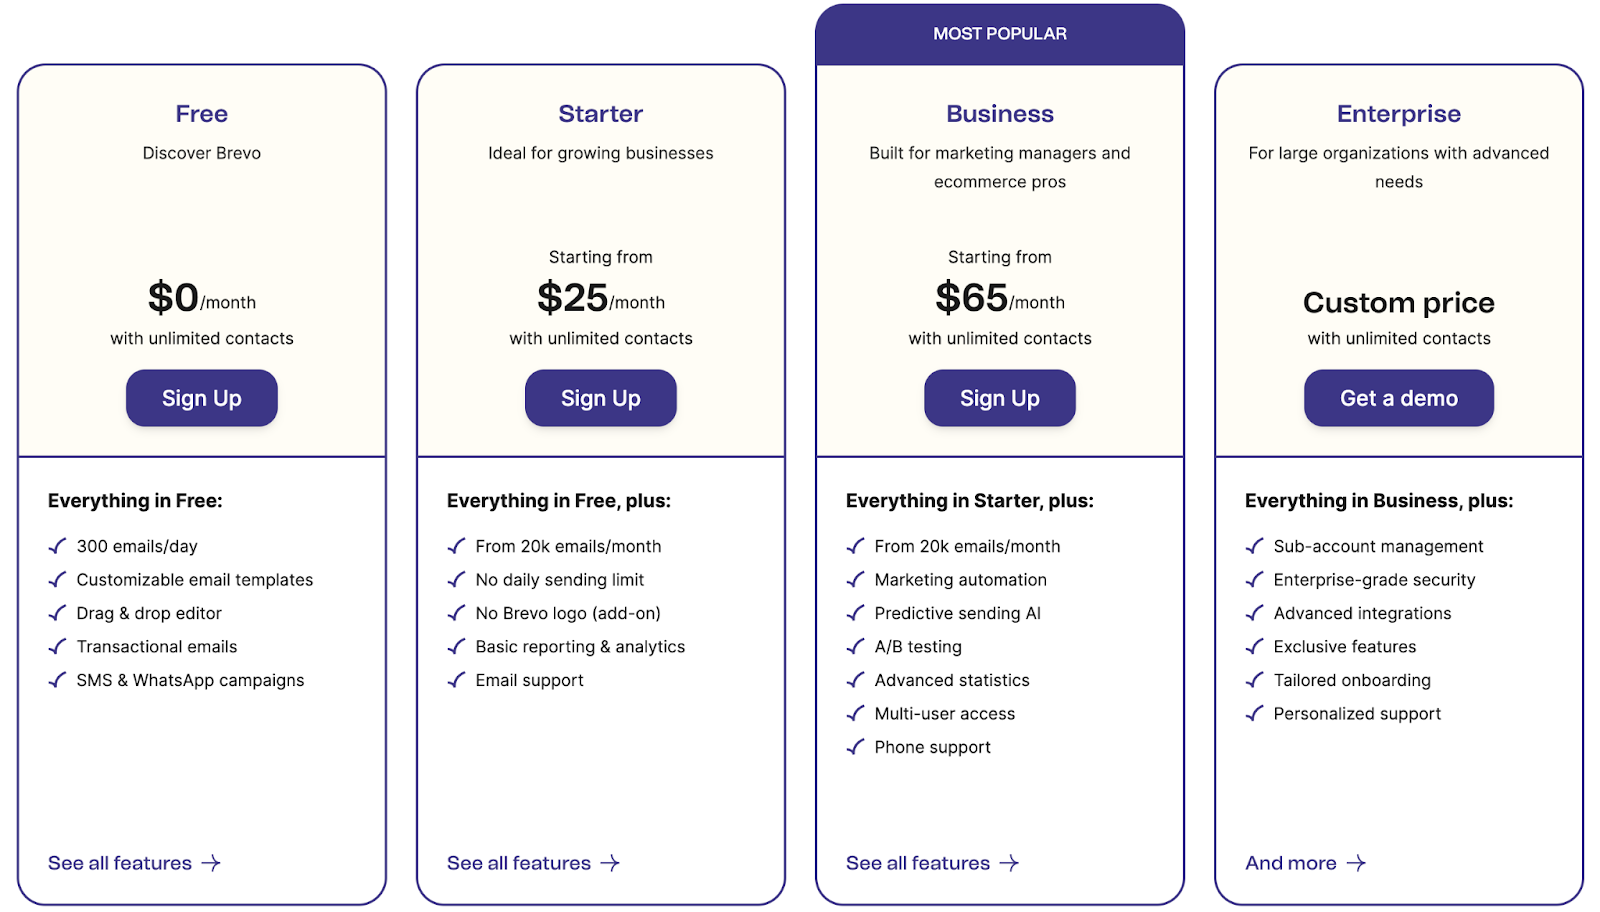Click checkmark icon next to 300 emails/day
The image size is (1600, 912).
tap(58, 546)
